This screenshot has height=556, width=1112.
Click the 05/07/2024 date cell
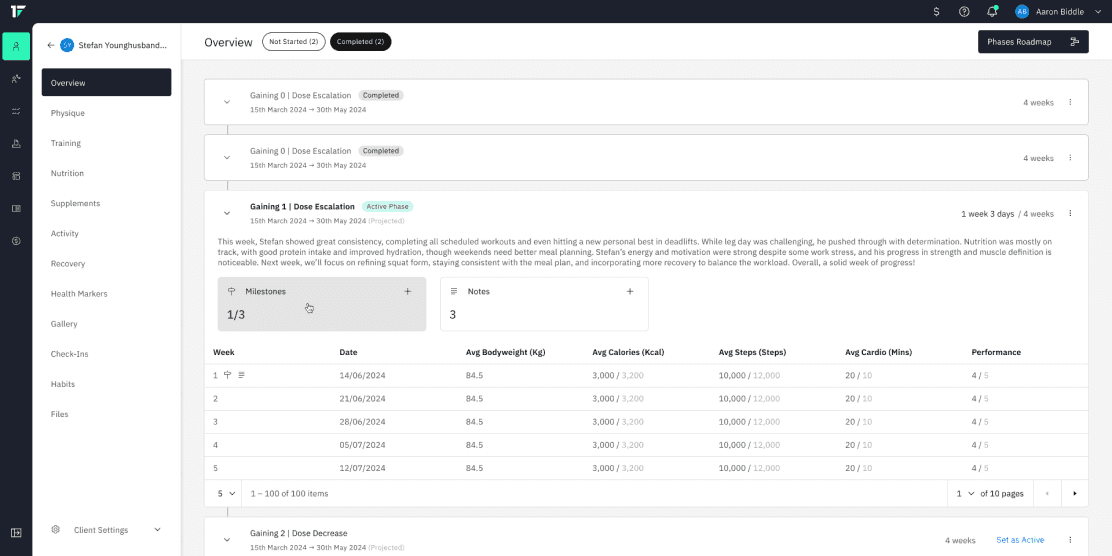pyautogui.click(x=362, y=445)
